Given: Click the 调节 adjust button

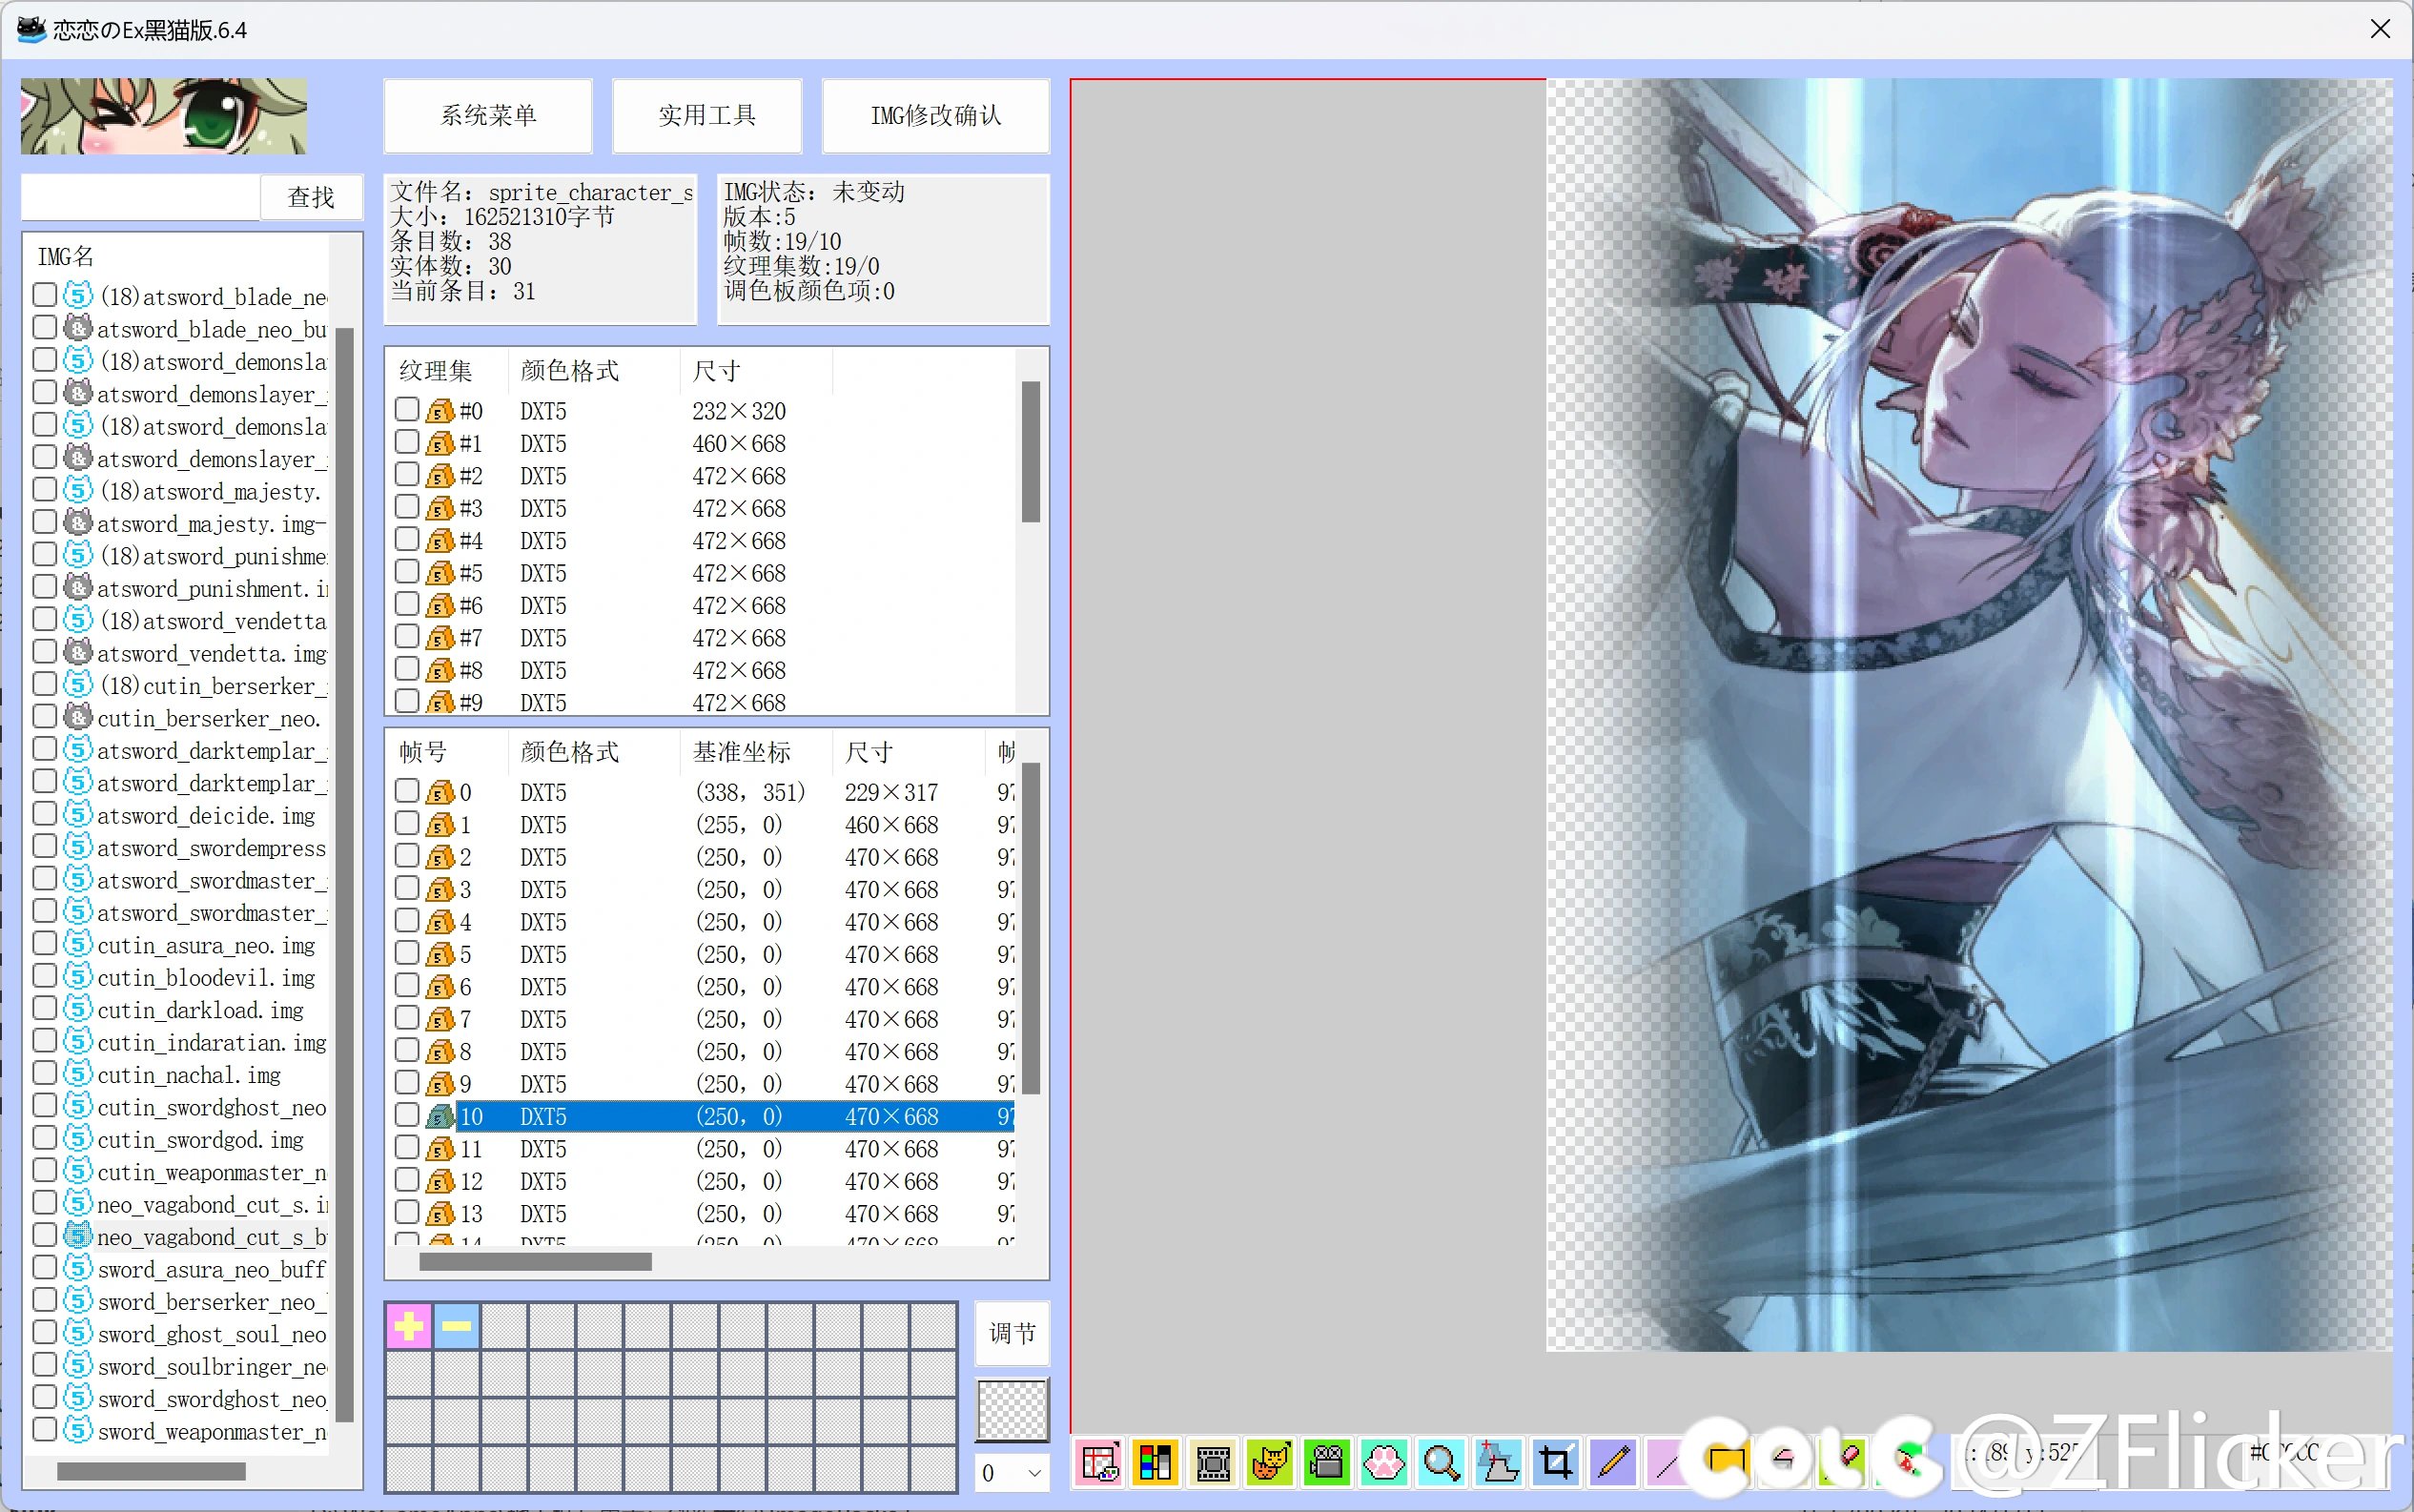Looking at the screenshot, I should 1012,1333.
